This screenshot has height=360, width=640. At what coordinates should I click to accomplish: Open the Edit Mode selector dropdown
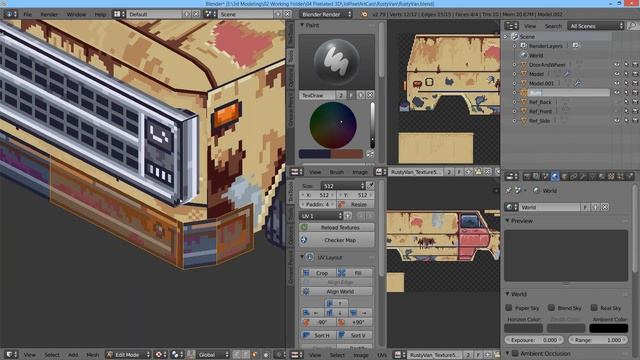coord(128,355)
